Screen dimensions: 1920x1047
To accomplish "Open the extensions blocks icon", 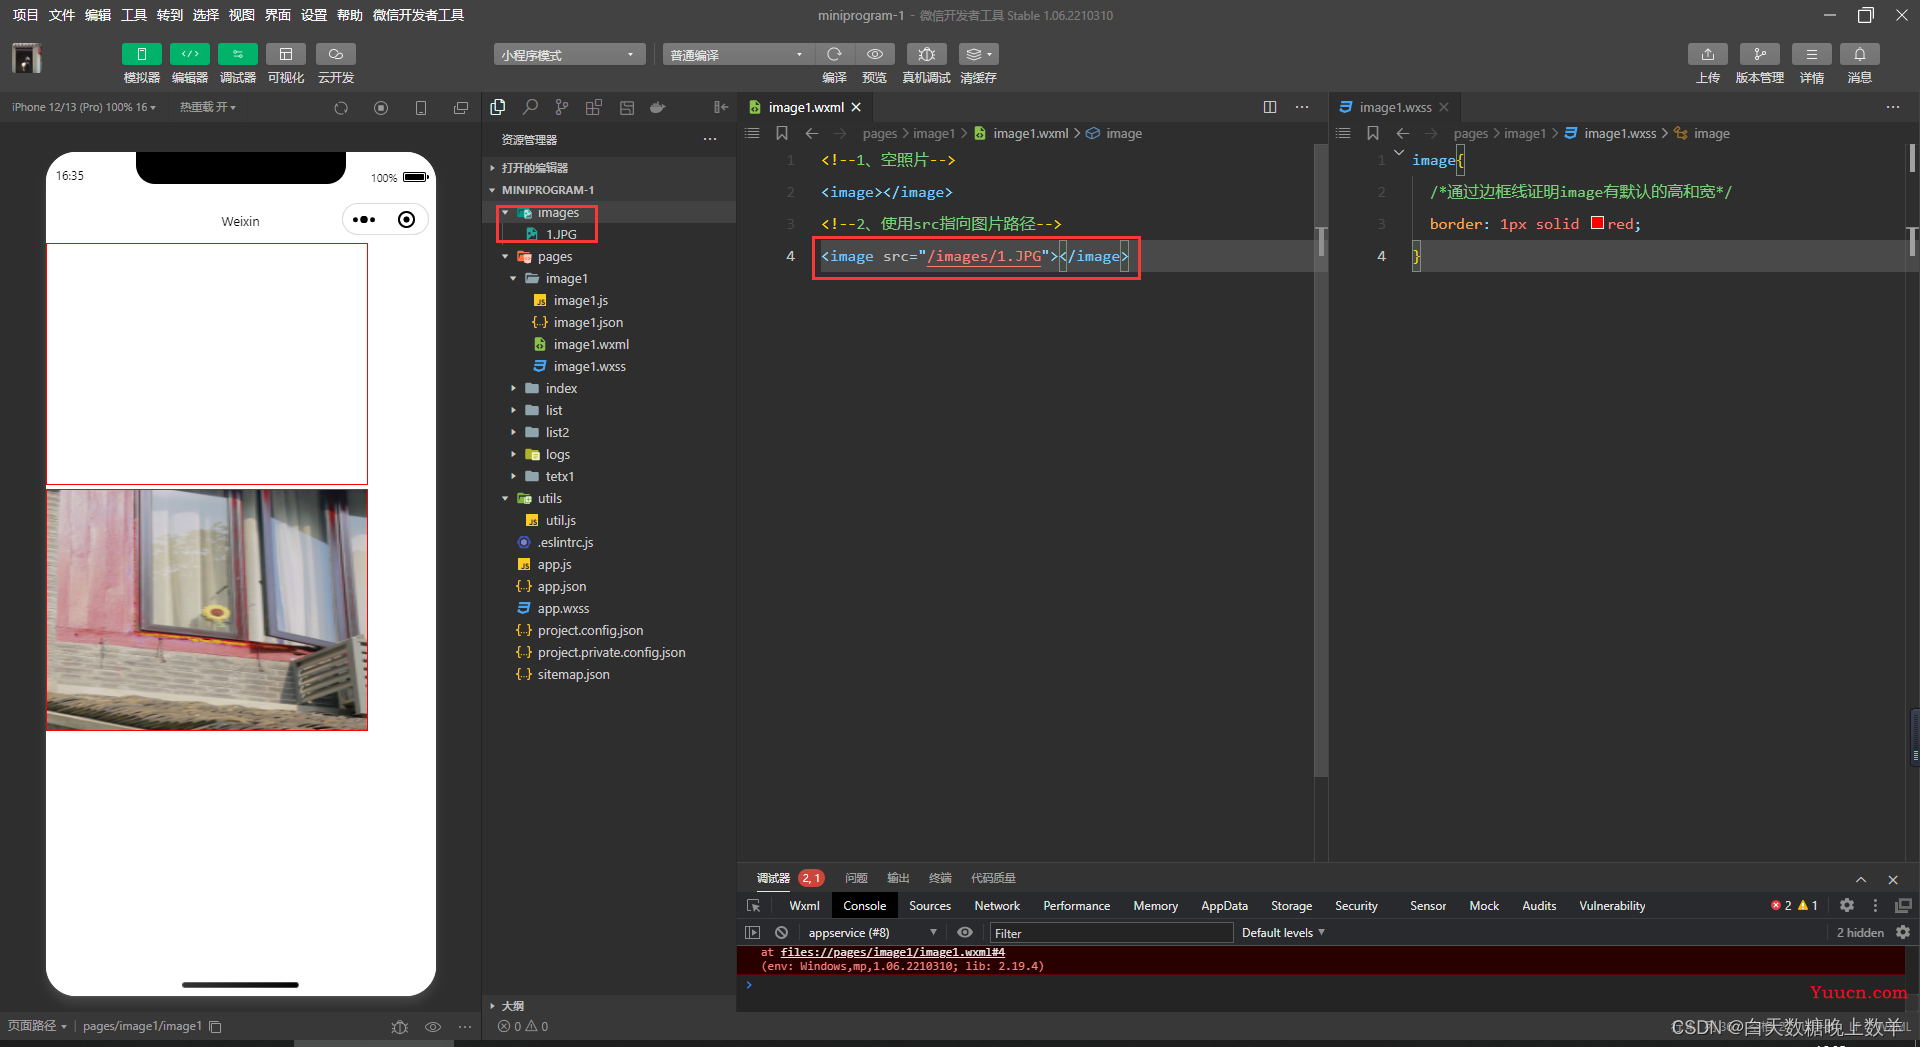I will 594,107.
